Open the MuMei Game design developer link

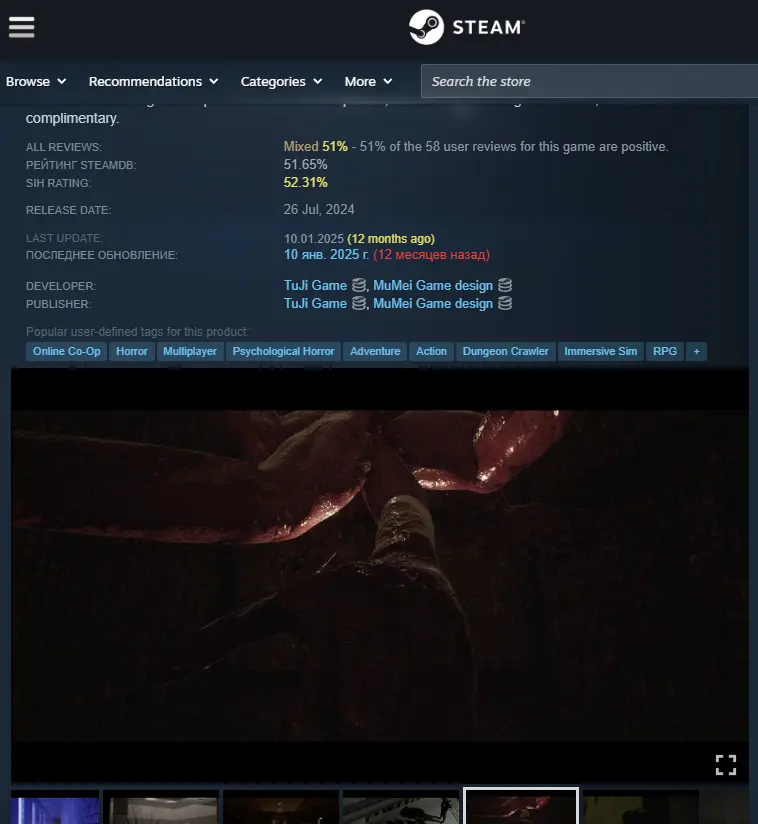[x=433, y=285]
